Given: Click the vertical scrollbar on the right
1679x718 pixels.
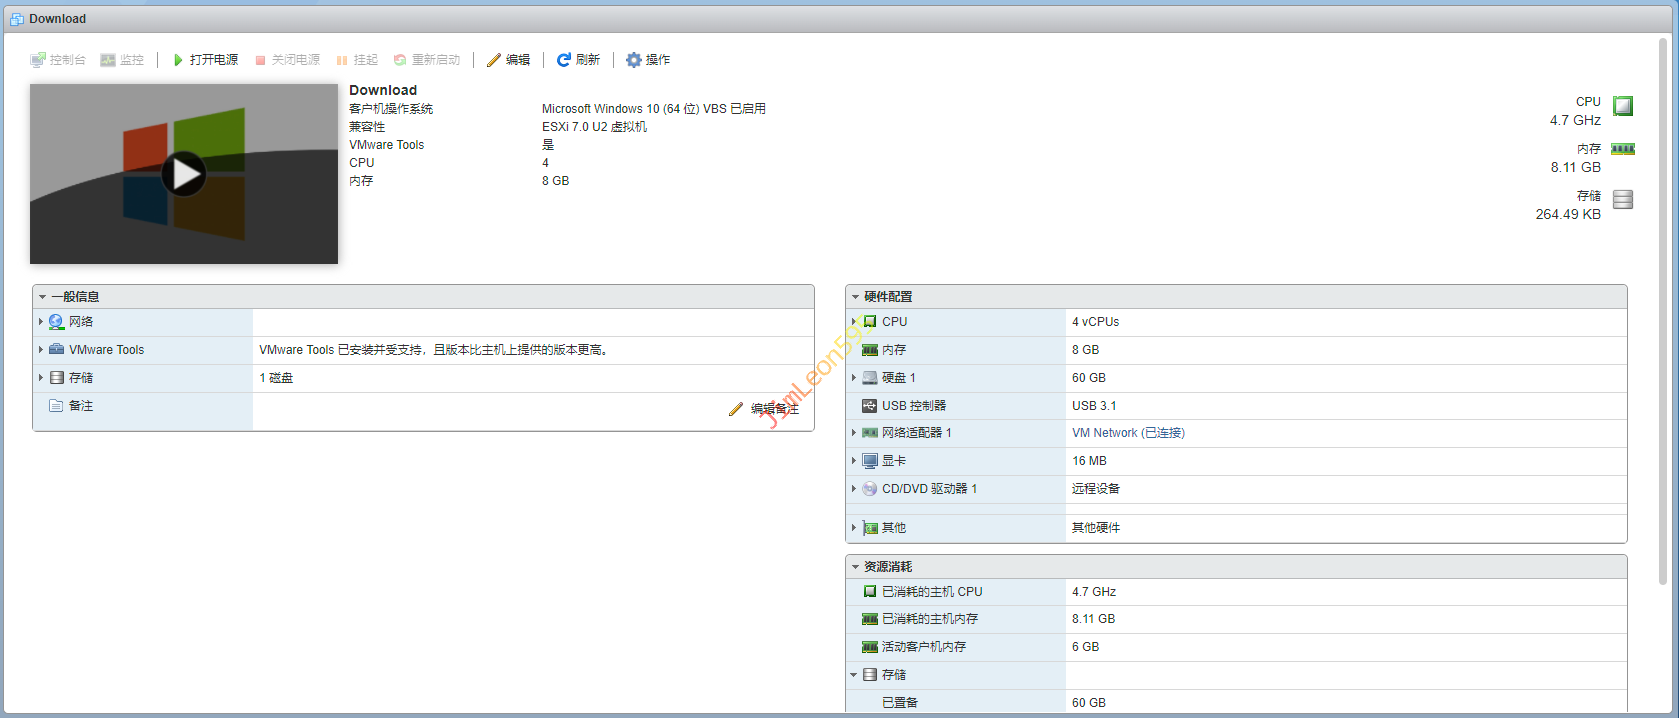Looking at the screenshot, I should point(1664,300).
